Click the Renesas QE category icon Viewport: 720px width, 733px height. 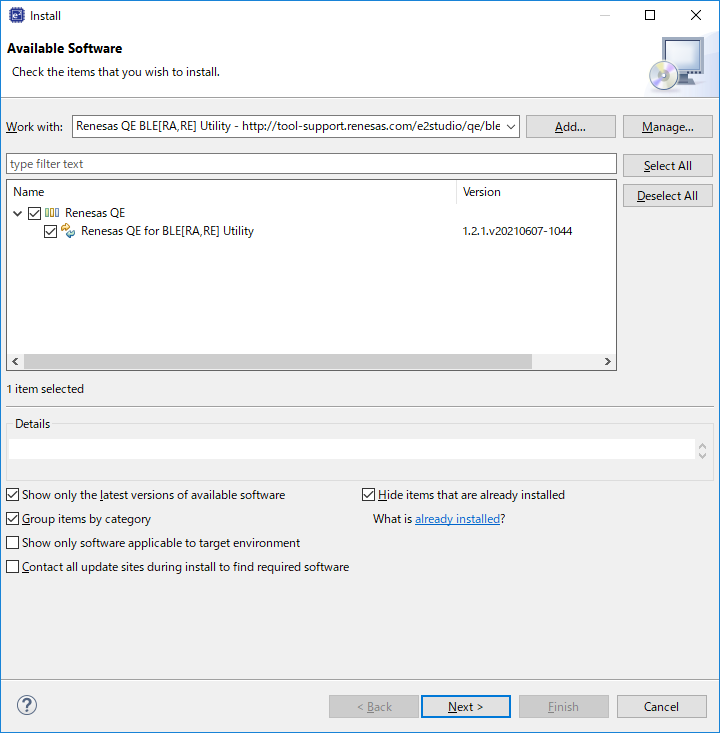(x=53, y=213)
